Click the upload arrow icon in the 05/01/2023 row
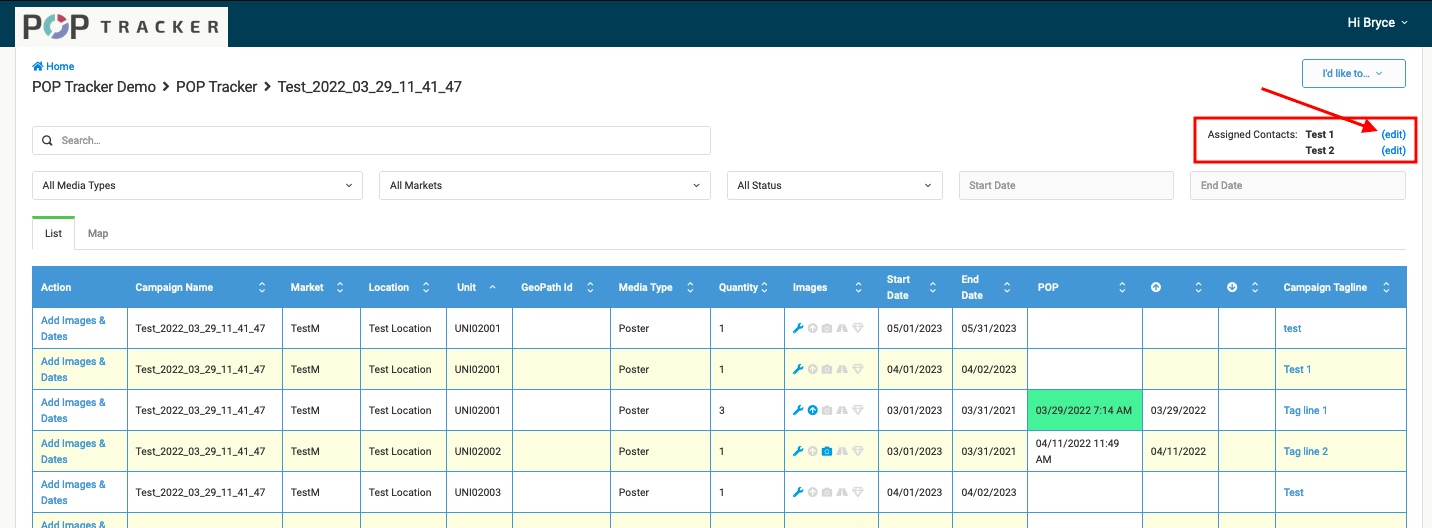Viewport: 1432px width, 528px height. [x=813, y=328]
